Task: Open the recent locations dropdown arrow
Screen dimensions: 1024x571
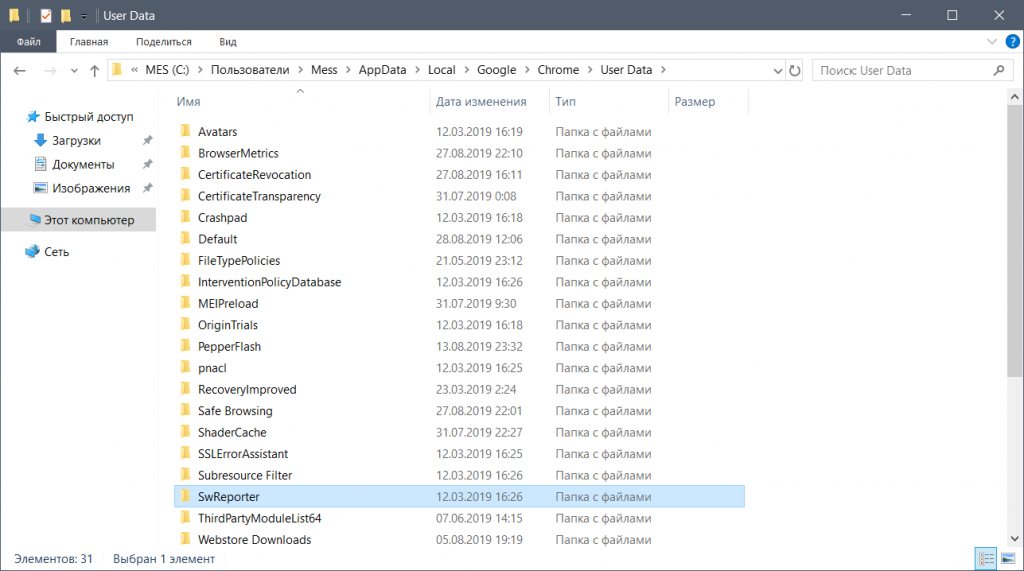Action: pyautogui.click(x=72, y=71)
